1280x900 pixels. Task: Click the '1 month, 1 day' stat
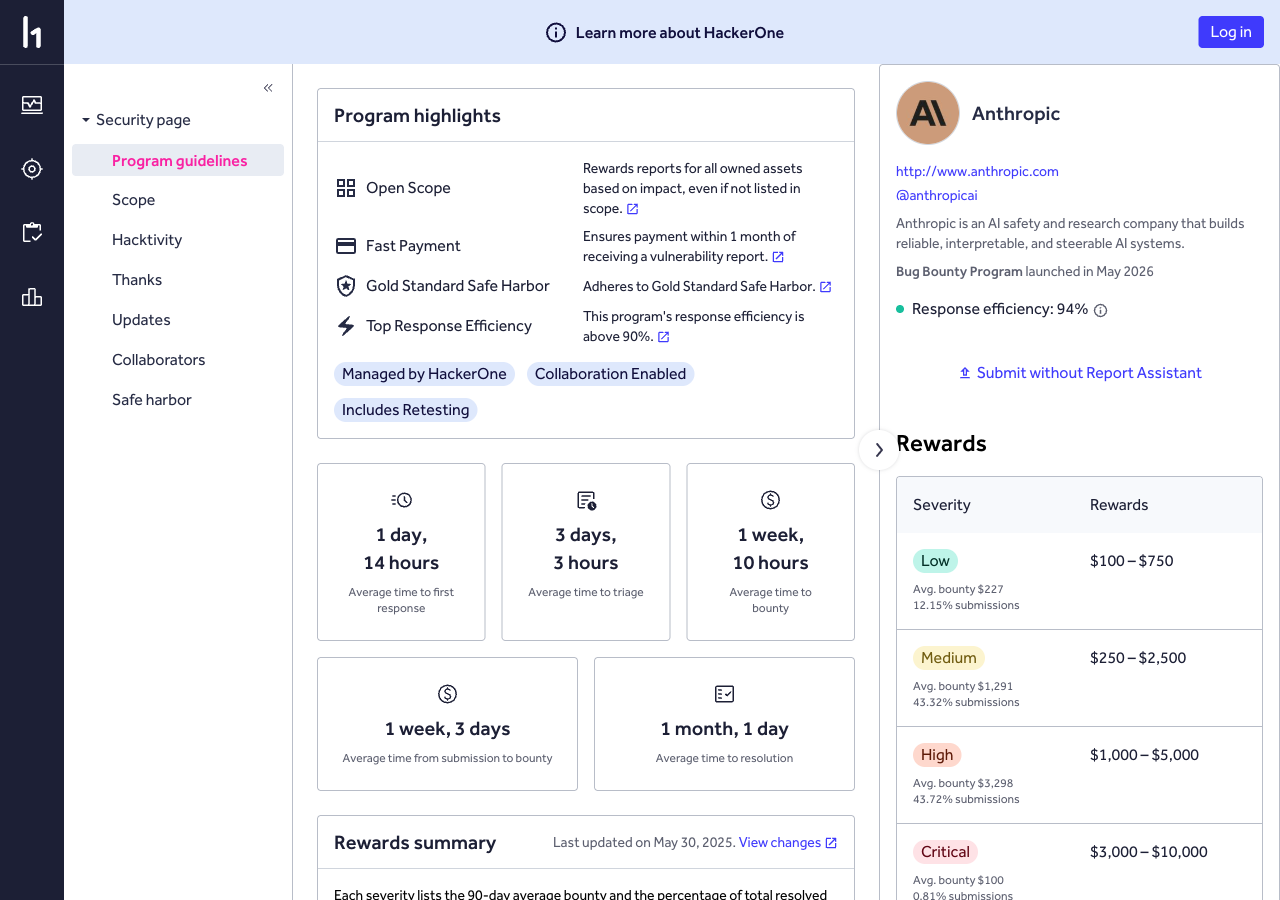724,729
